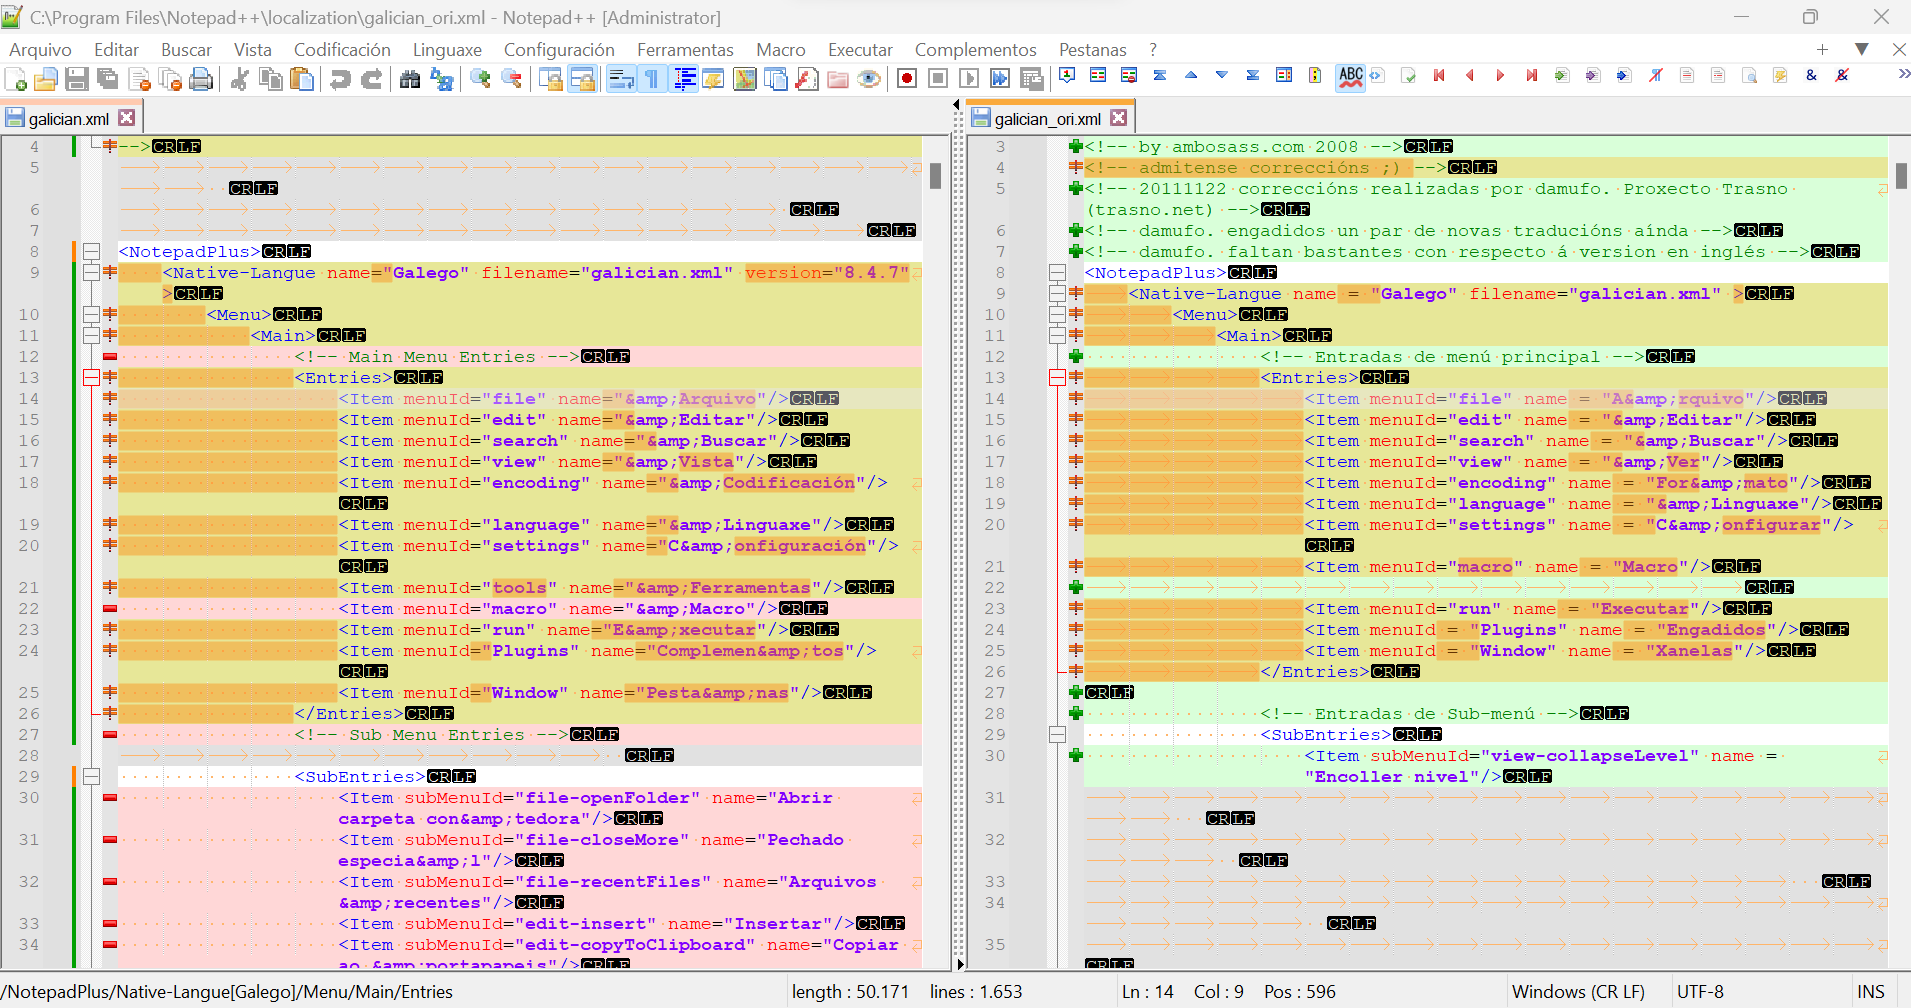Collapse SubEntries fold on right line 29
This screenshot has height=1008, width=1911.
click(1057, 735)
